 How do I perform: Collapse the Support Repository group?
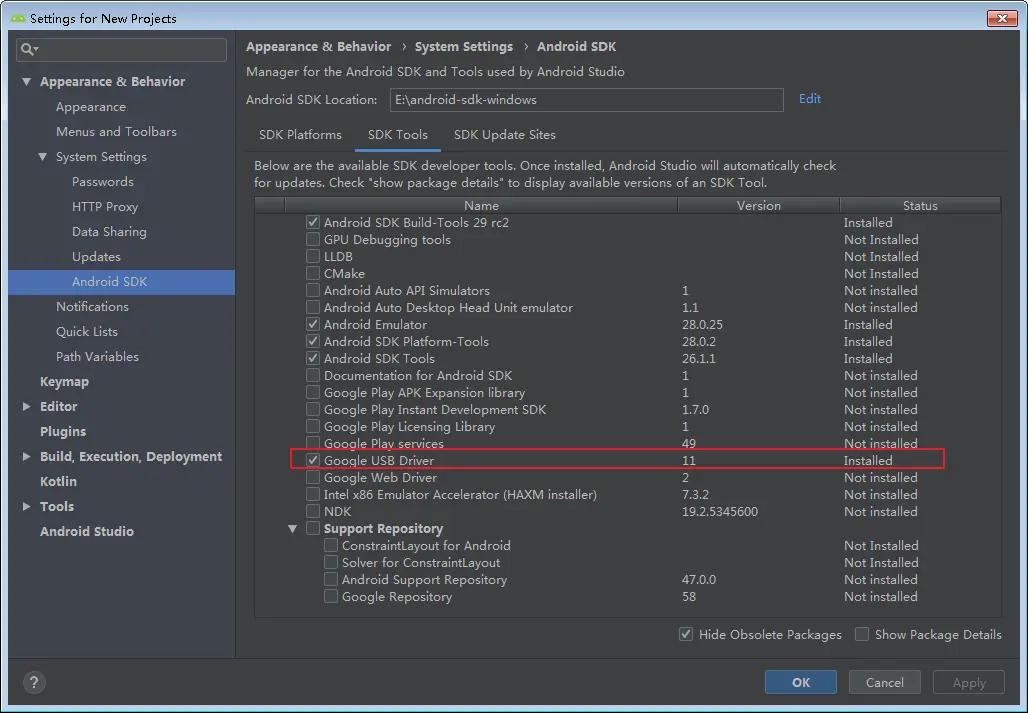[293, 528]
